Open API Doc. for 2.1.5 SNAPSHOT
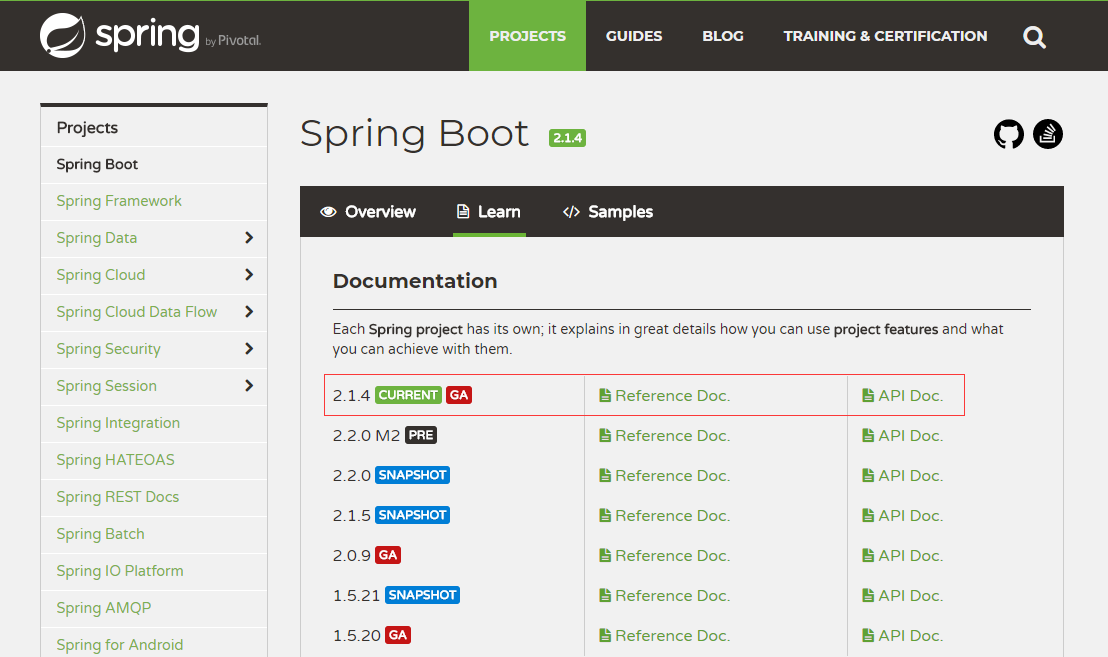1108x657 pixels. pos(902,516)
